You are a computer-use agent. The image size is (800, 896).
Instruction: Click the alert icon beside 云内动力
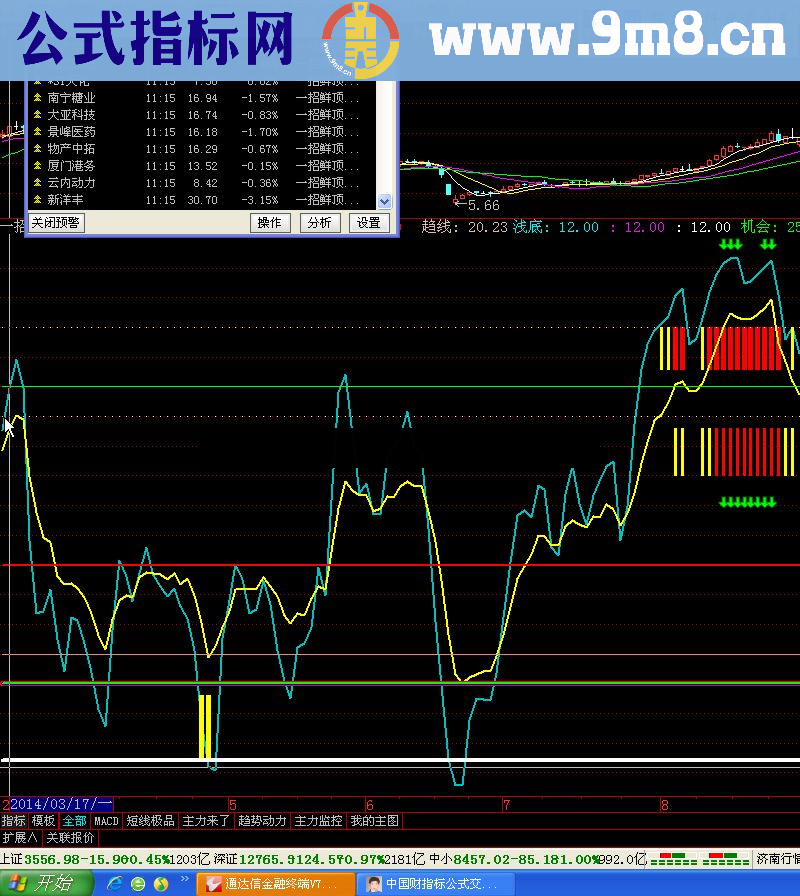click(38, 183)
